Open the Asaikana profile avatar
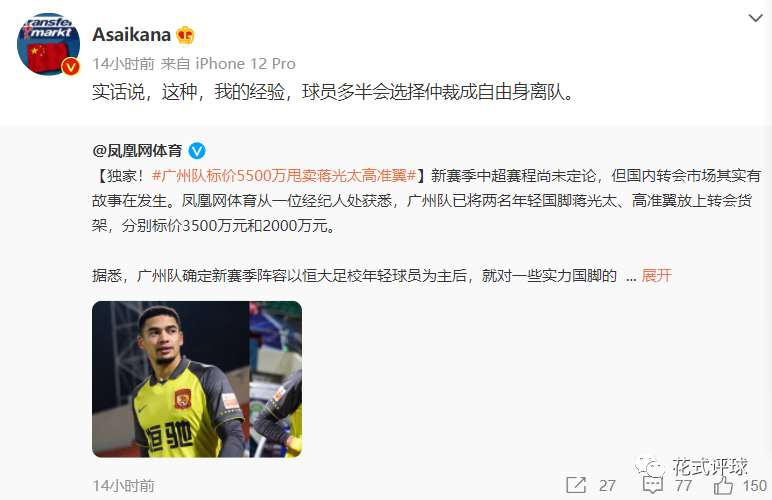Screen dimensions: 772x500 pos(48,44)
